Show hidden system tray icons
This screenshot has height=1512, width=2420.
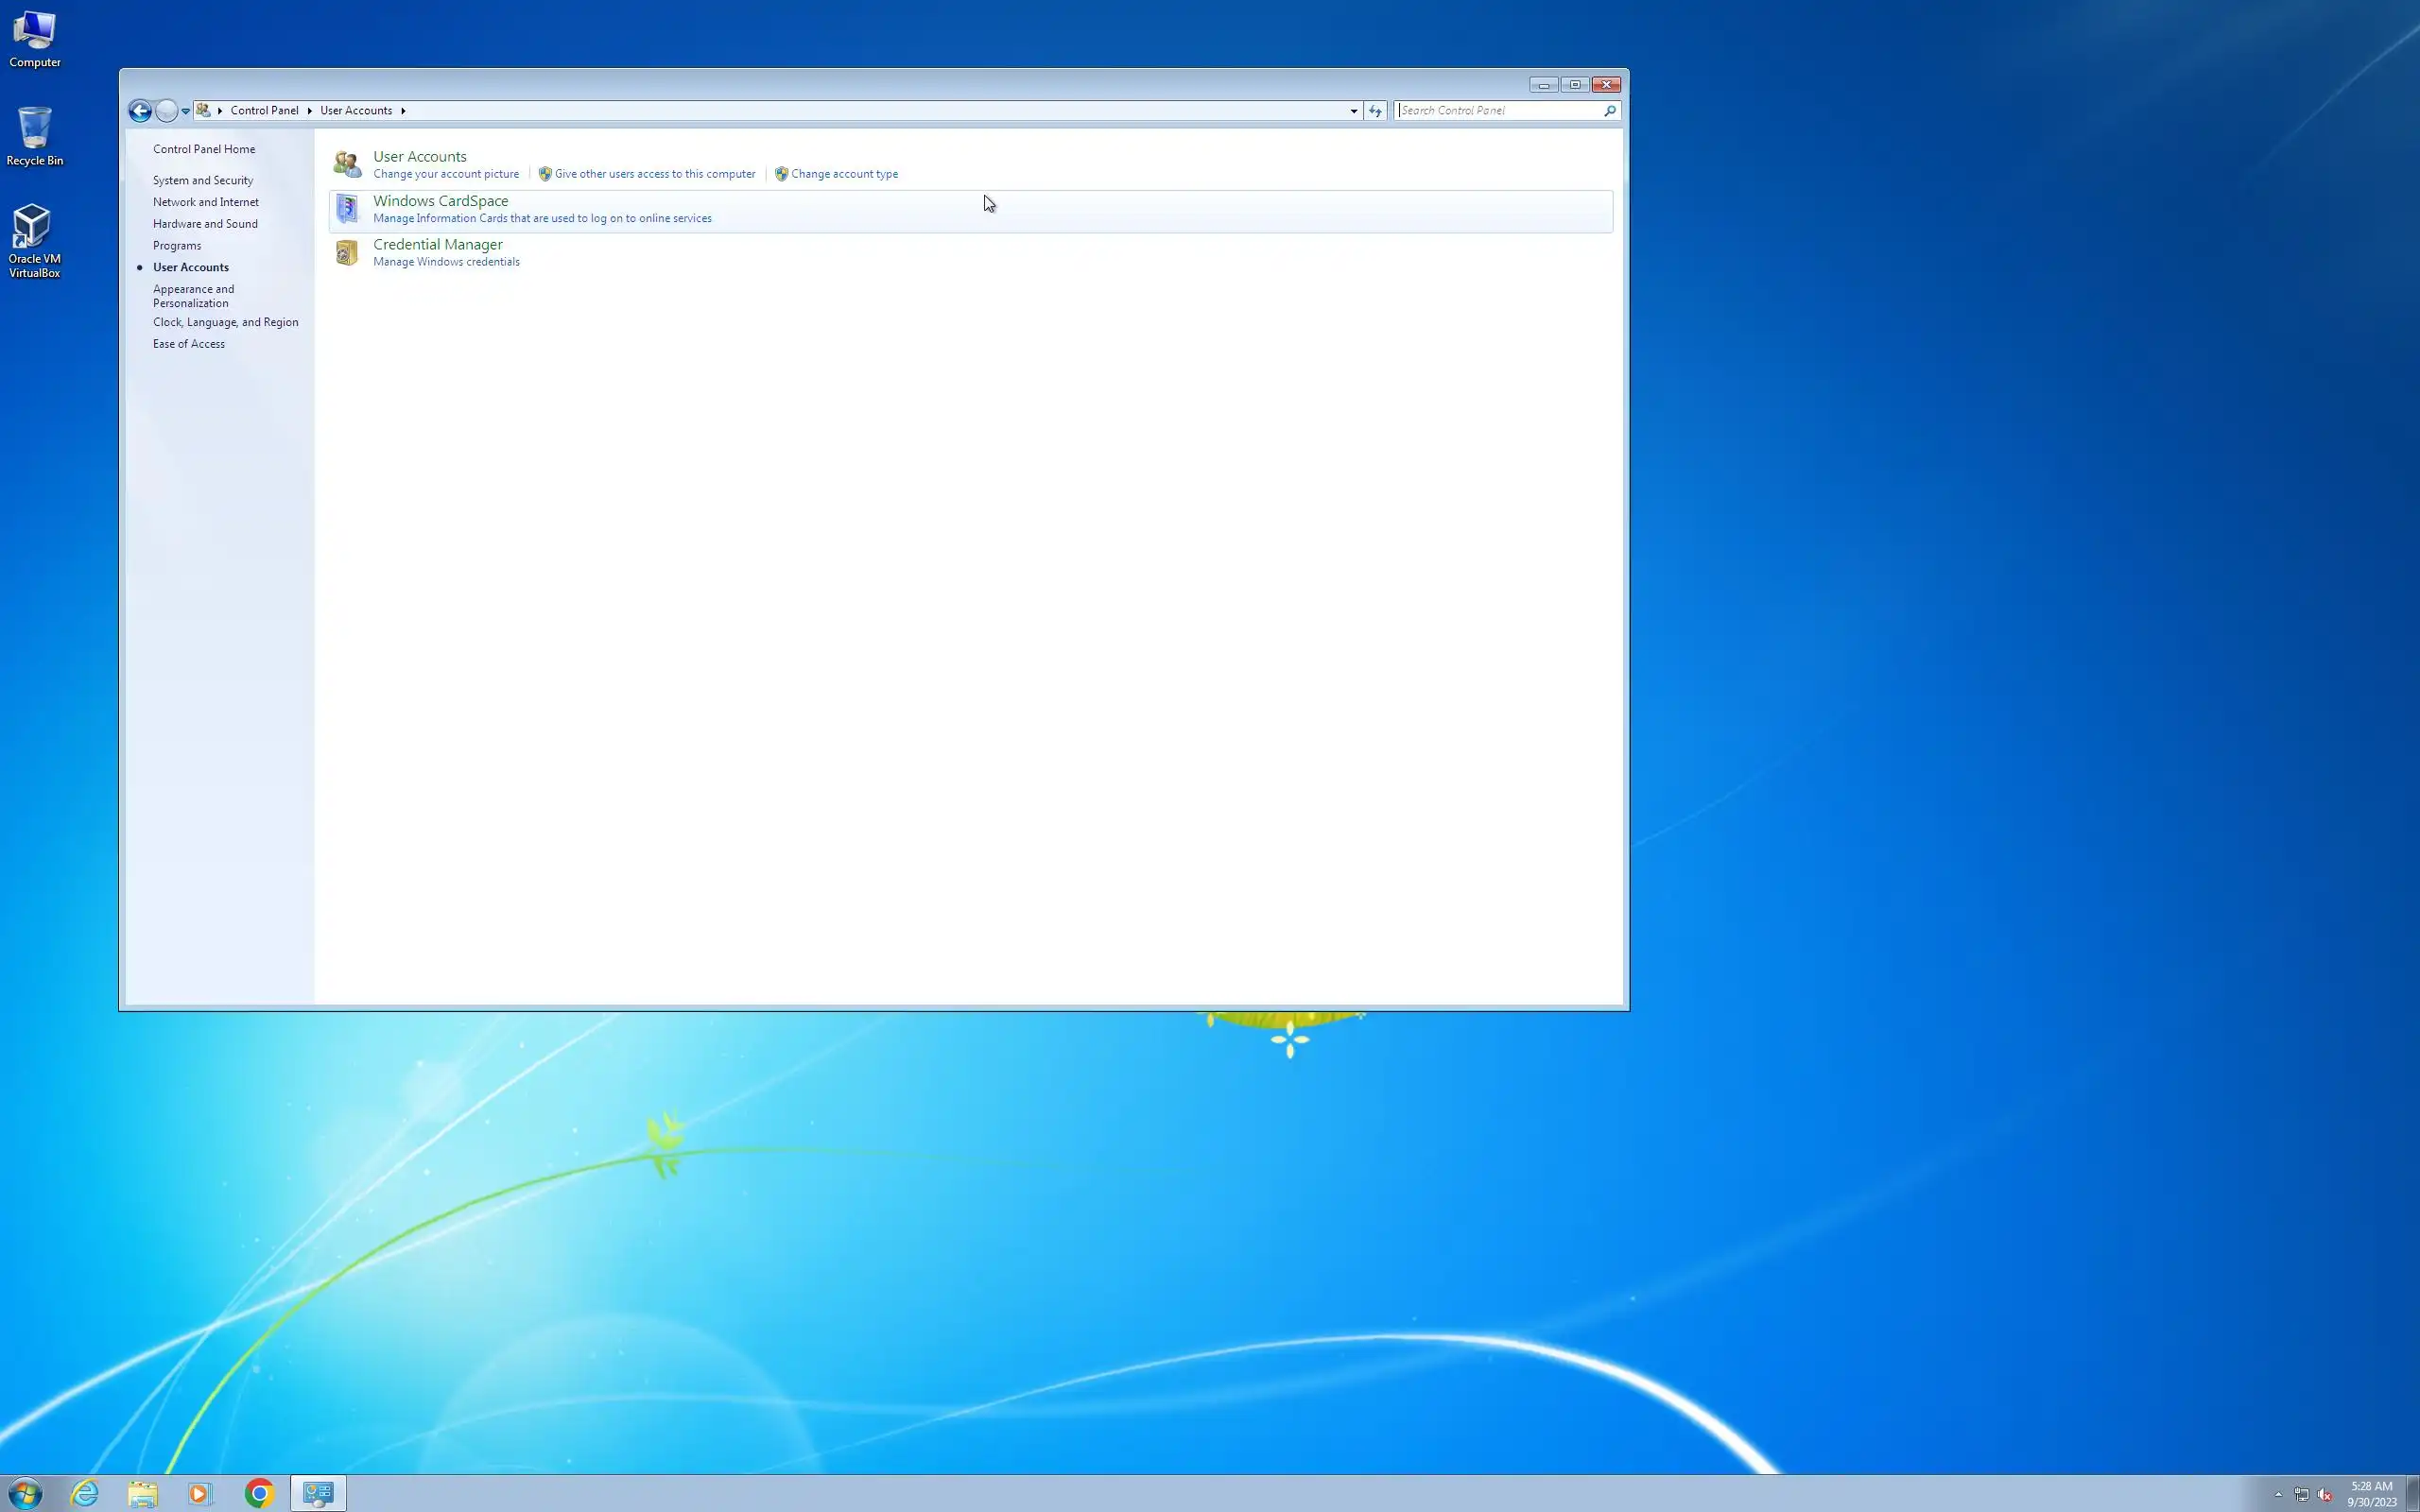[x=2278, y=1494]
